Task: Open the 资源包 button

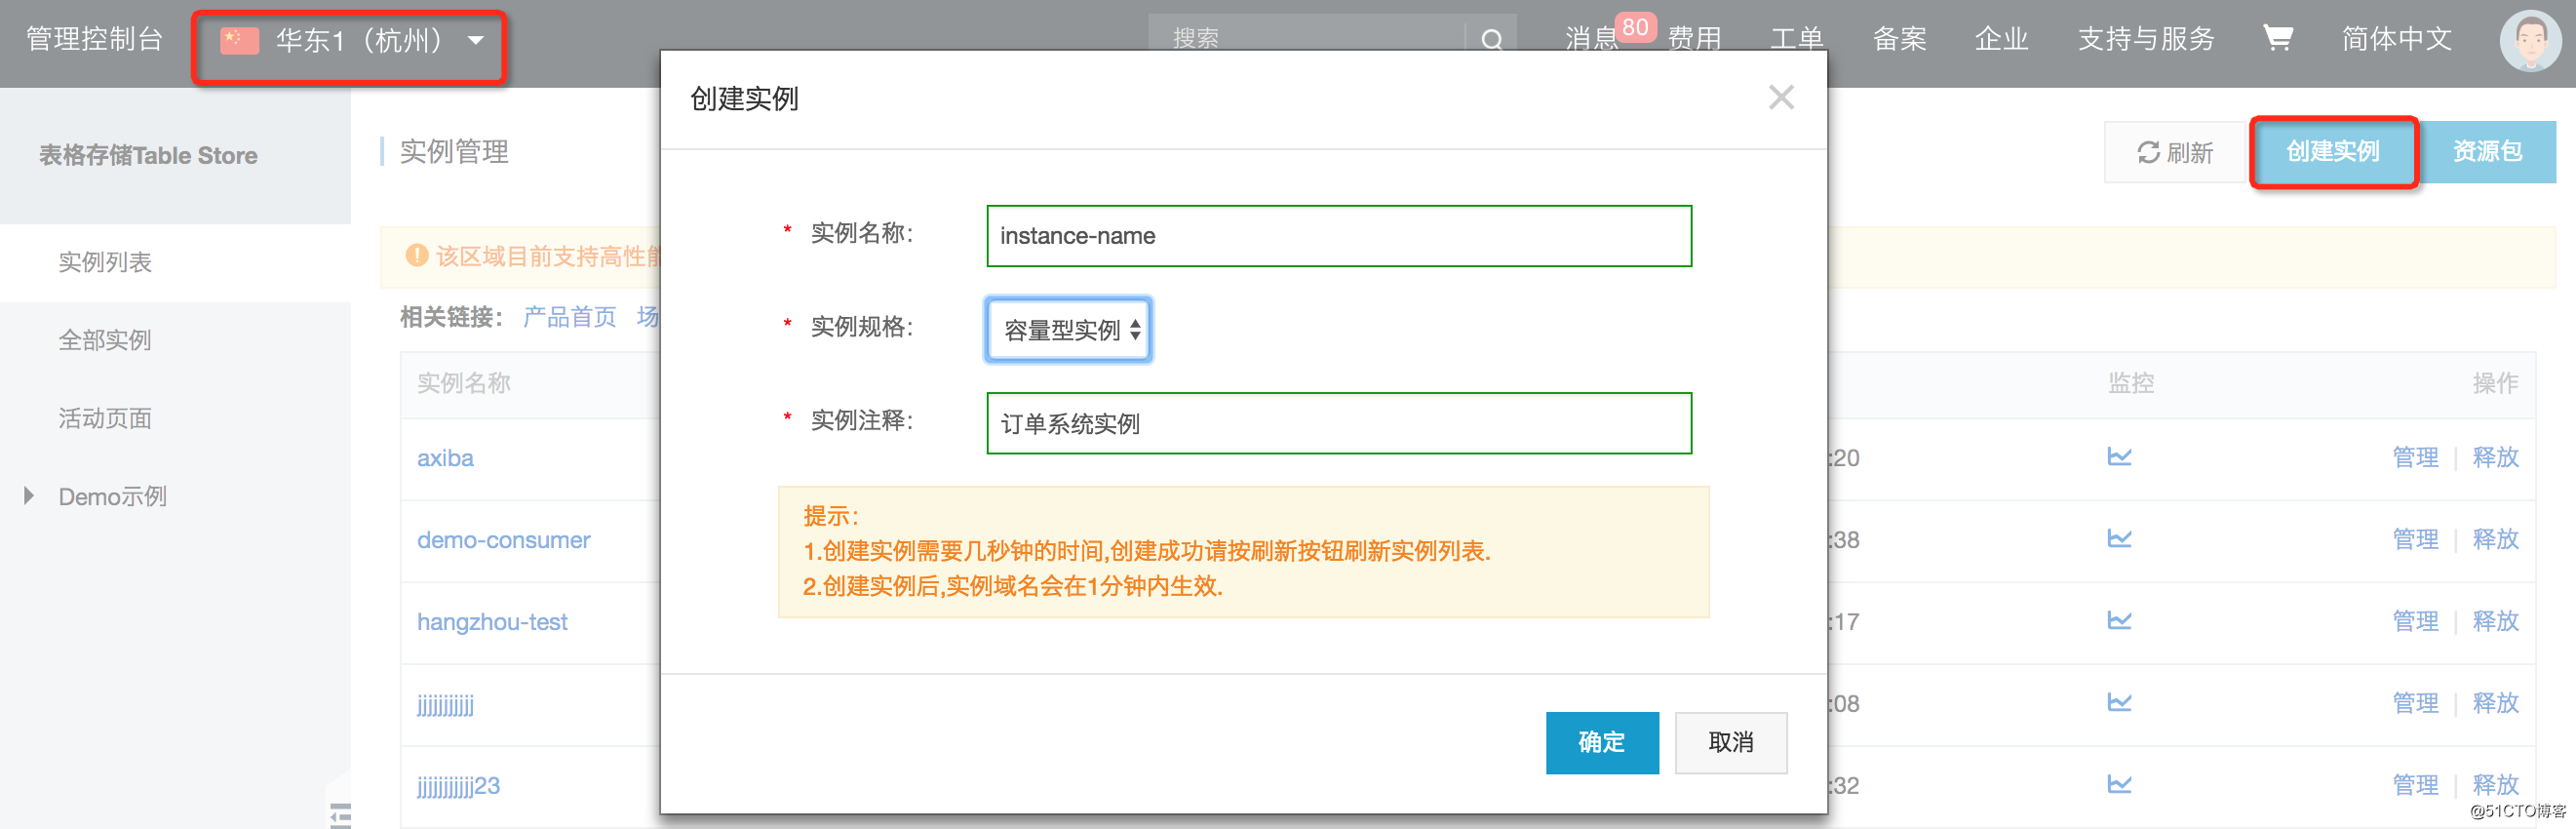Action: coord(2486,152)
